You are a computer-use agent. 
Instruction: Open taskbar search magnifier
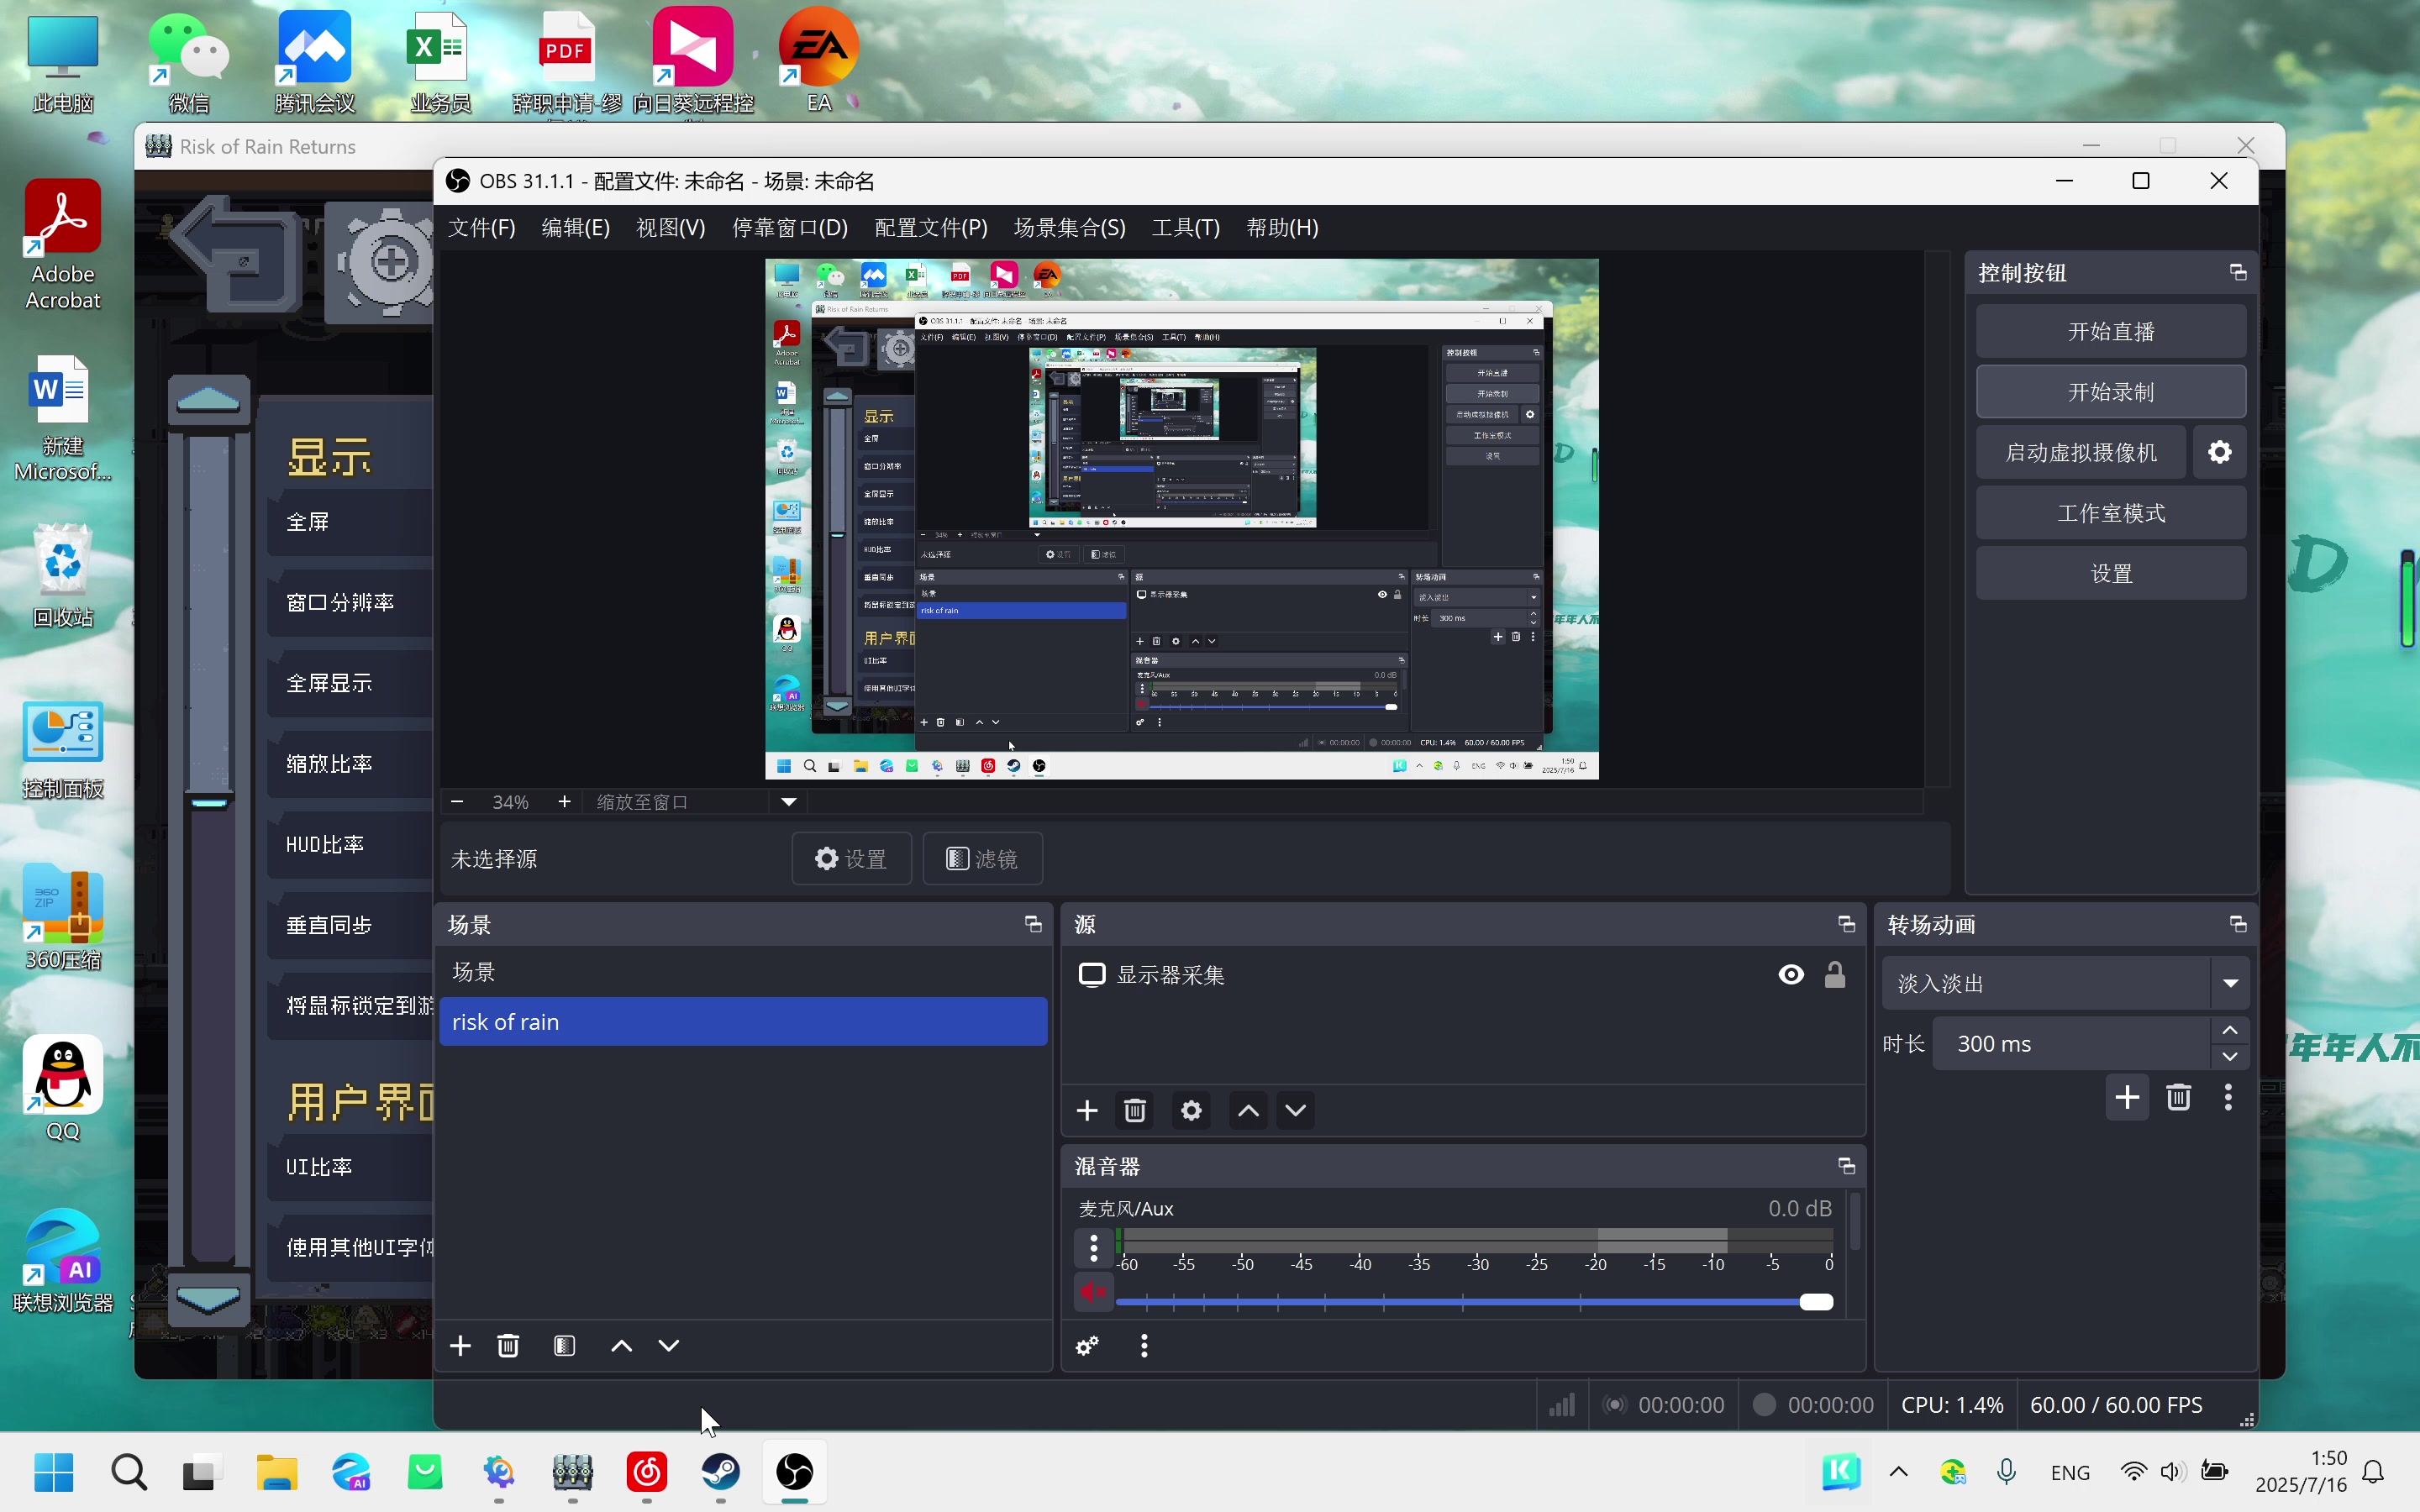(x=129, y=1472)
